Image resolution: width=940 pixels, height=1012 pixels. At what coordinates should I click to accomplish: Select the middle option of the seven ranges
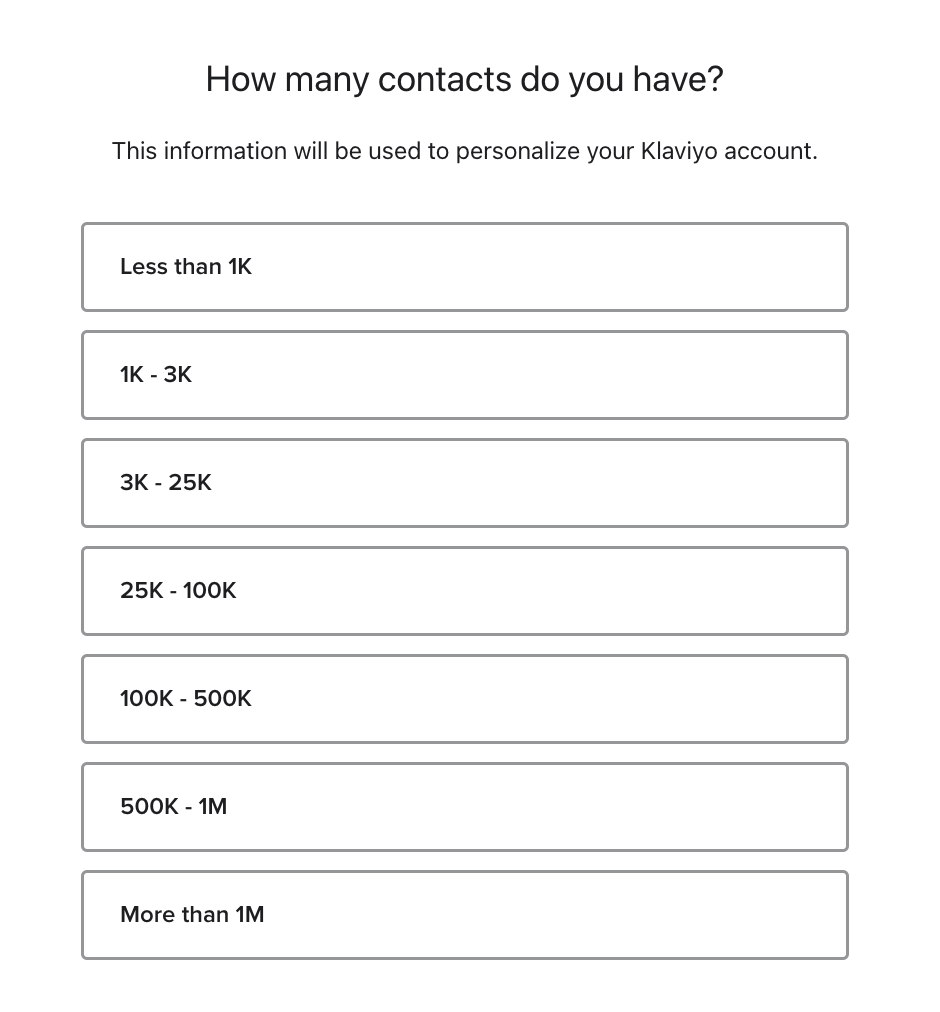pos(465,591)
